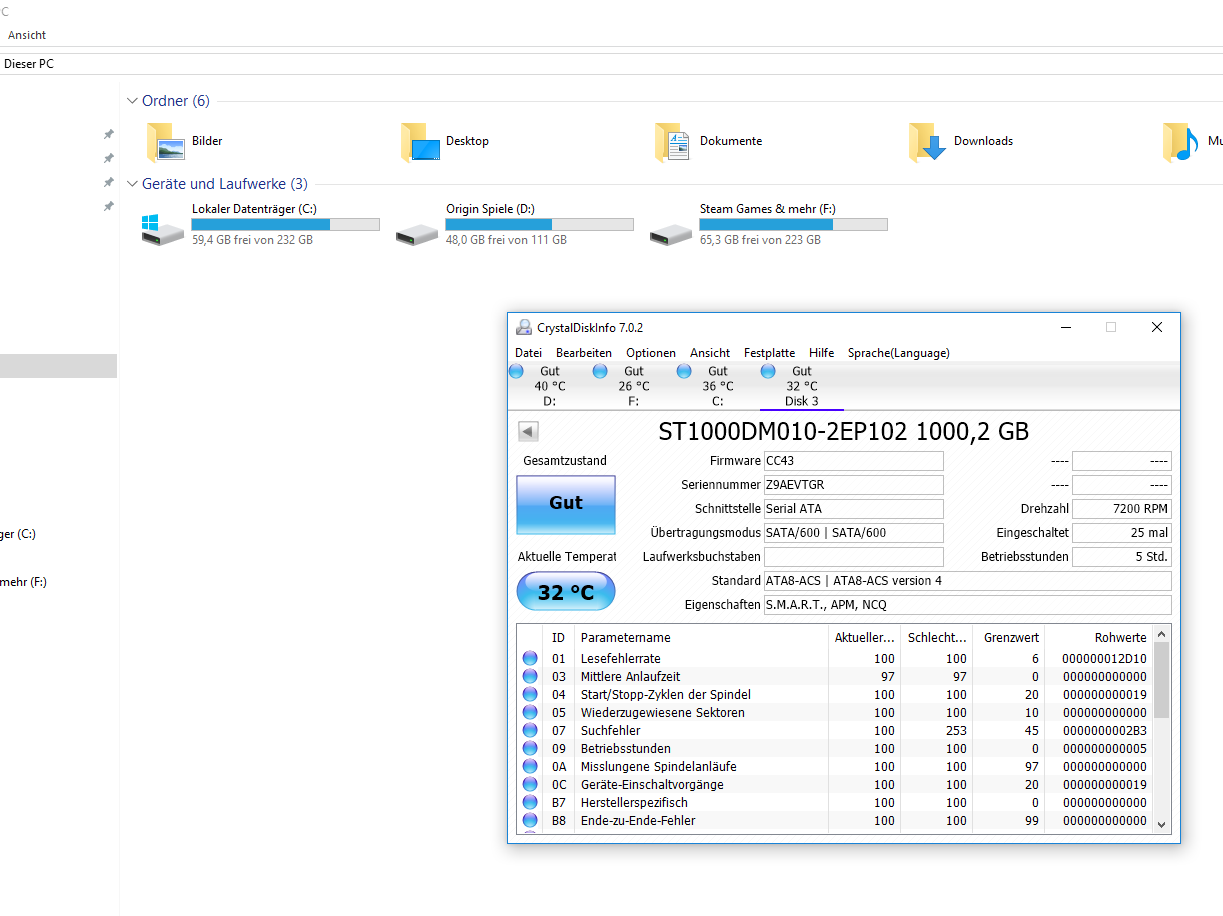Click health orb above drive F: tab
Screen dimensions: 1223x916
pos(600,371)
